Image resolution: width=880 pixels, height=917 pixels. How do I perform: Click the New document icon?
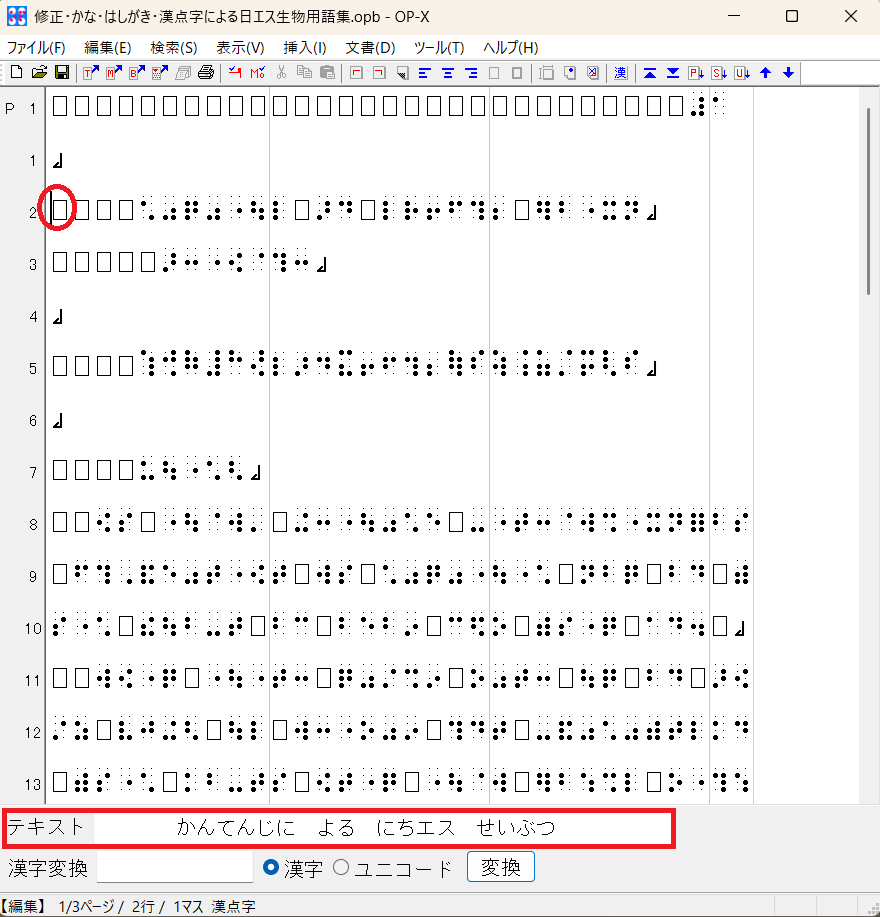point(16,73)
